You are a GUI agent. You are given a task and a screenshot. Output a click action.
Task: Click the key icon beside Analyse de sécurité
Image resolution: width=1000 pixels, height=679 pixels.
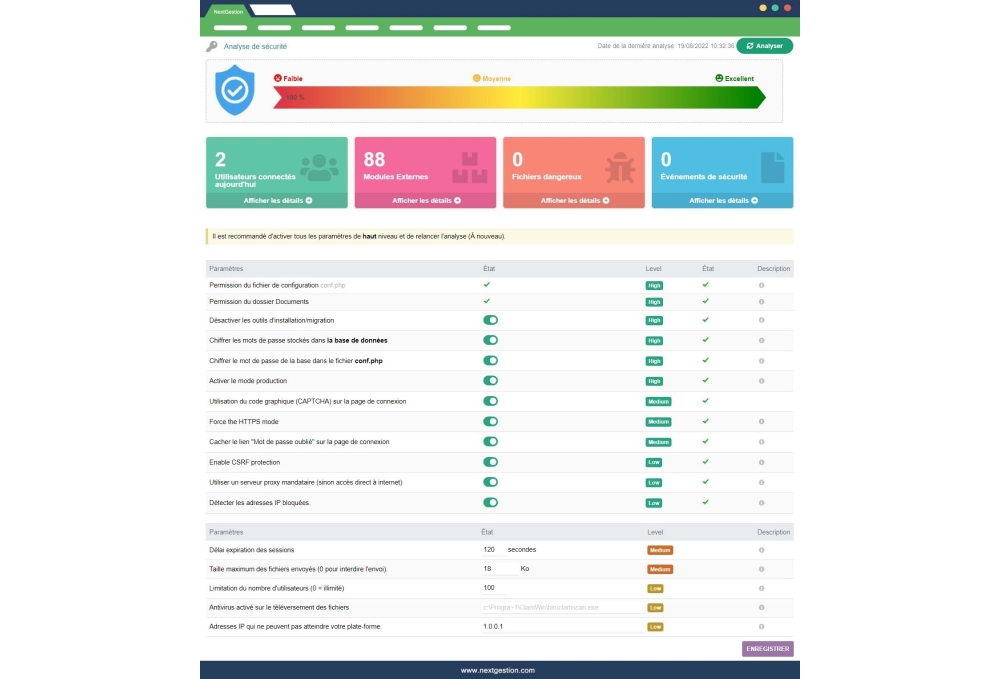(212, 46)
